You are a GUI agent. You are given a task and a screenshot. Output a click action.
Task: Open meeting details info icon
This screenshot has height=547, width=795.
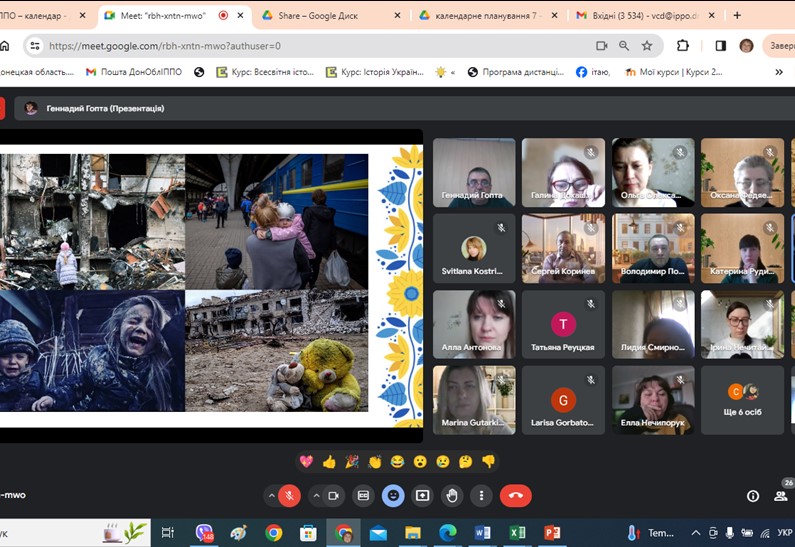(x=753, y=496)
